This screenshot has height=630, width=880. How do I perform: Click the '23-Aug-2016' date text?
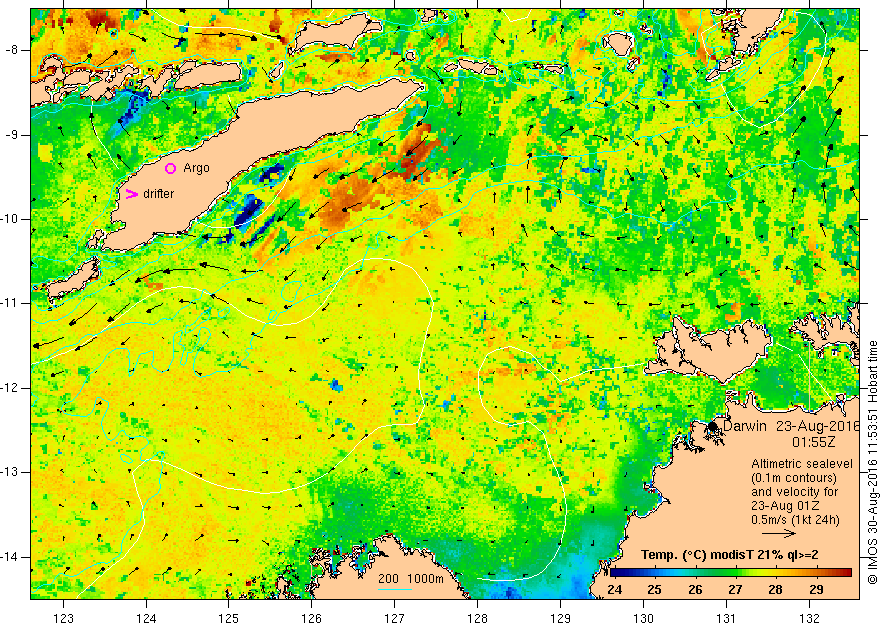(818, 426)
